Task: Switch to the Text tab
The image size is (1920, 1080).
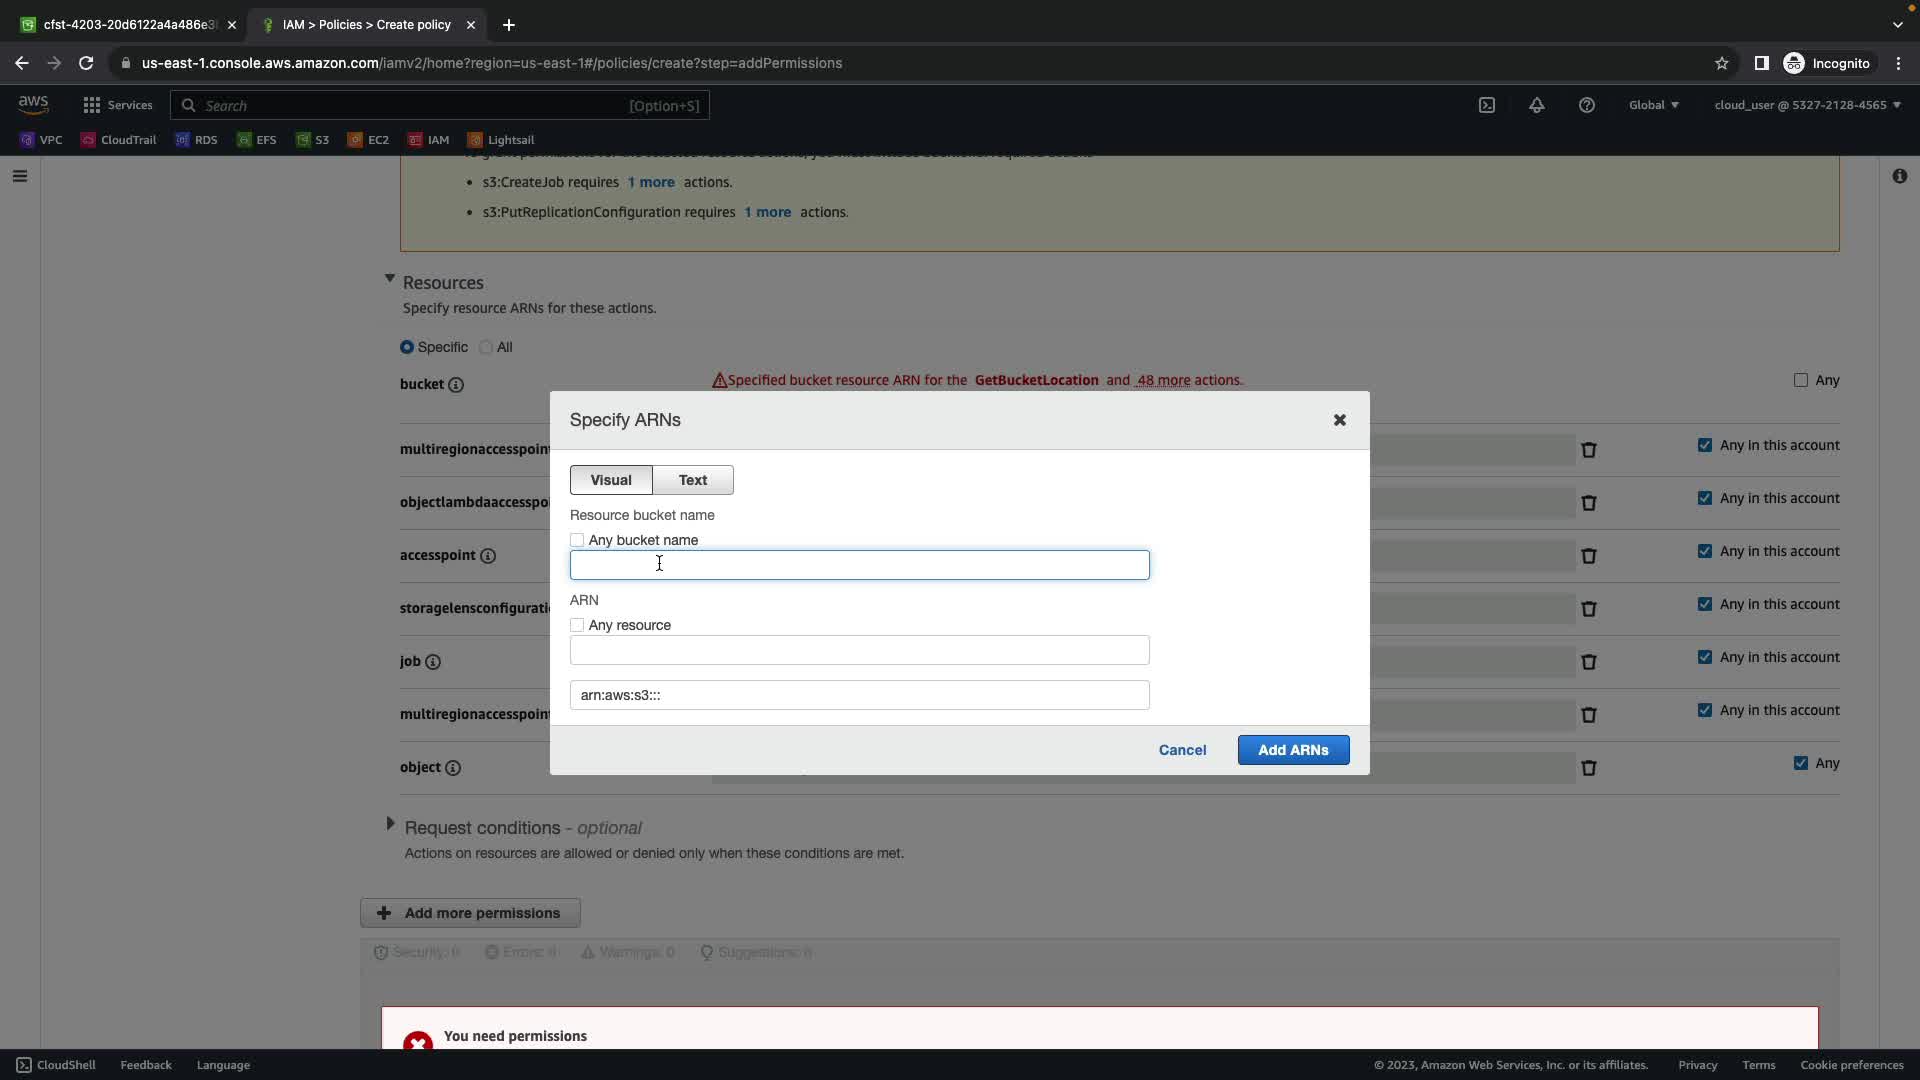Action: point(693,480)
